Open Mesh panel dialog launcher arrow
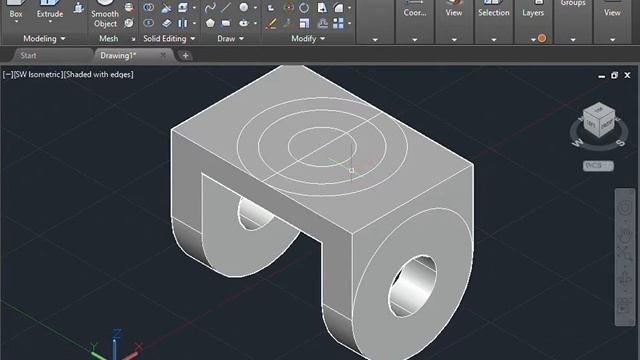 pos(133,39)
